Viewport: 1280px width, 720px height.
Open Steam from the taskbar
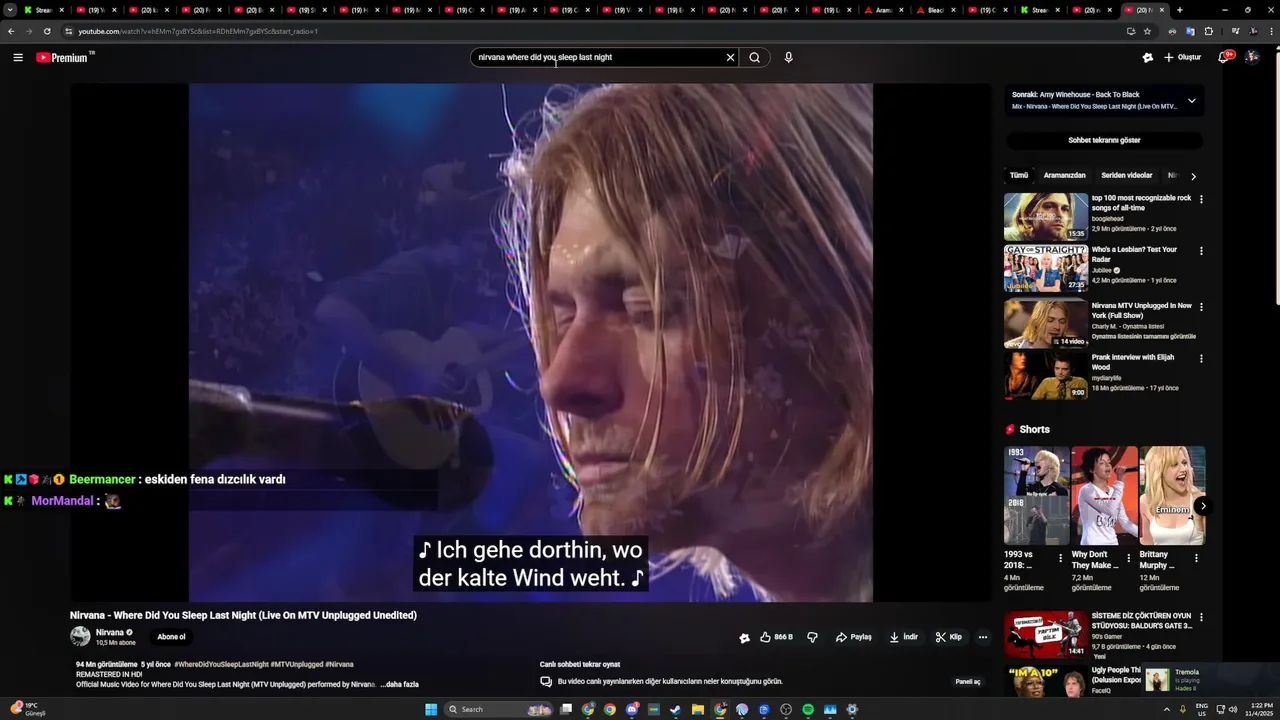coord(675,709)
